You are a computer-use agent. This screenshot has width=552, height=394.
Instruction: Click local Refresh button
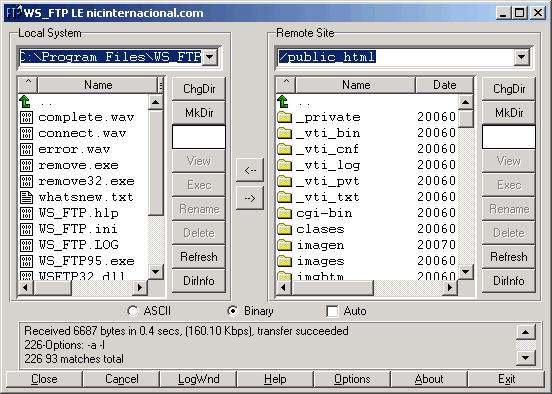tap(199, 257)
